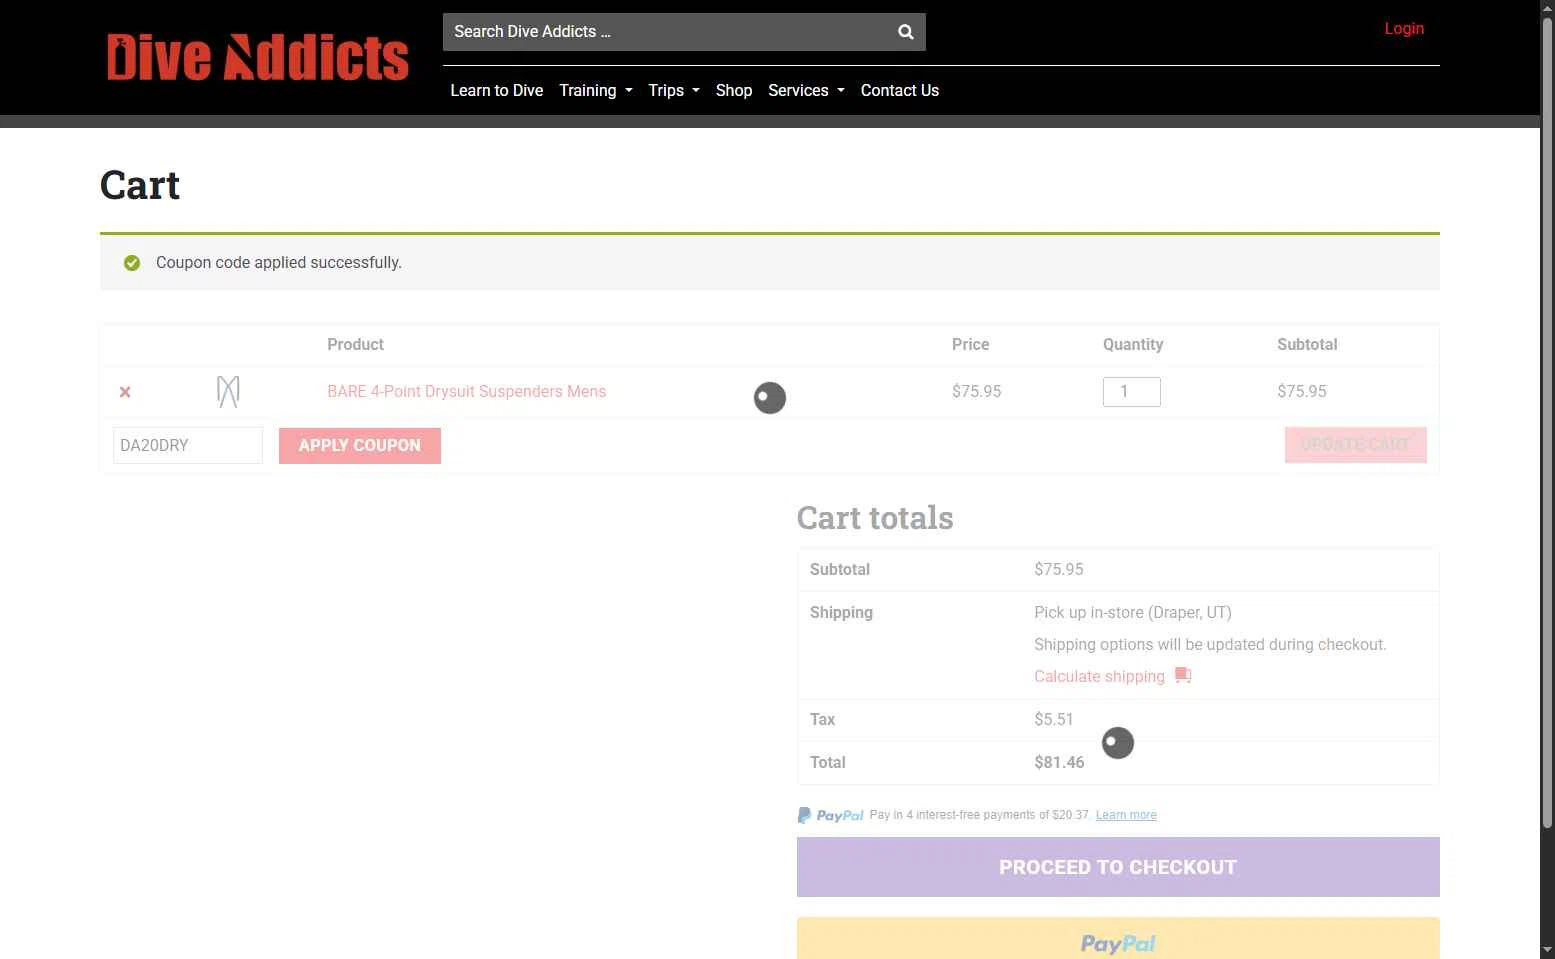Click the Quantity column header
Image resolution: width=1555 pixels, height=959 pixels.
1133,344
